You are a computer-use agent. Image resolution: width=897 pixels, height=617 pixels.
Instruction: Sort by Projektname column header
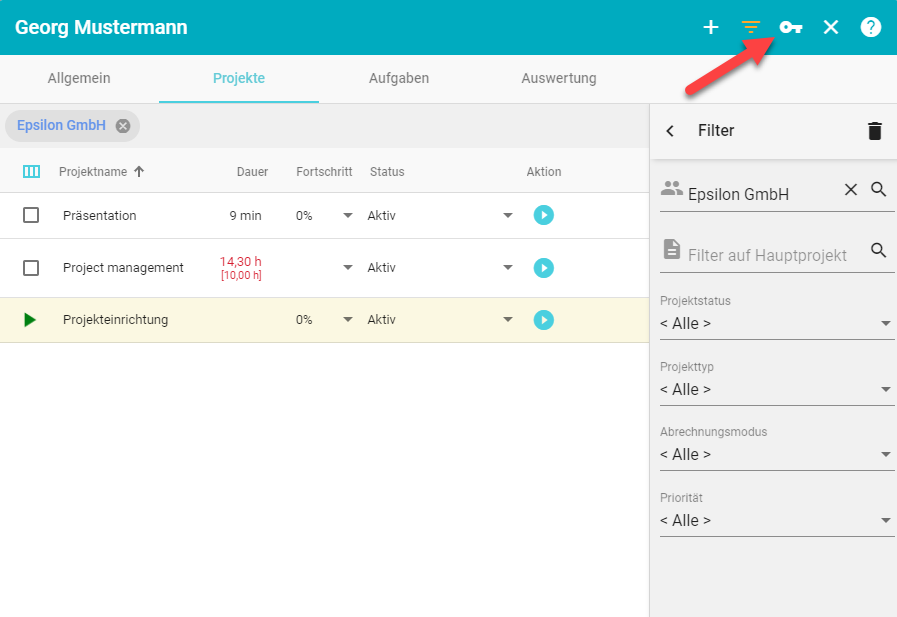tap(93, 172)
